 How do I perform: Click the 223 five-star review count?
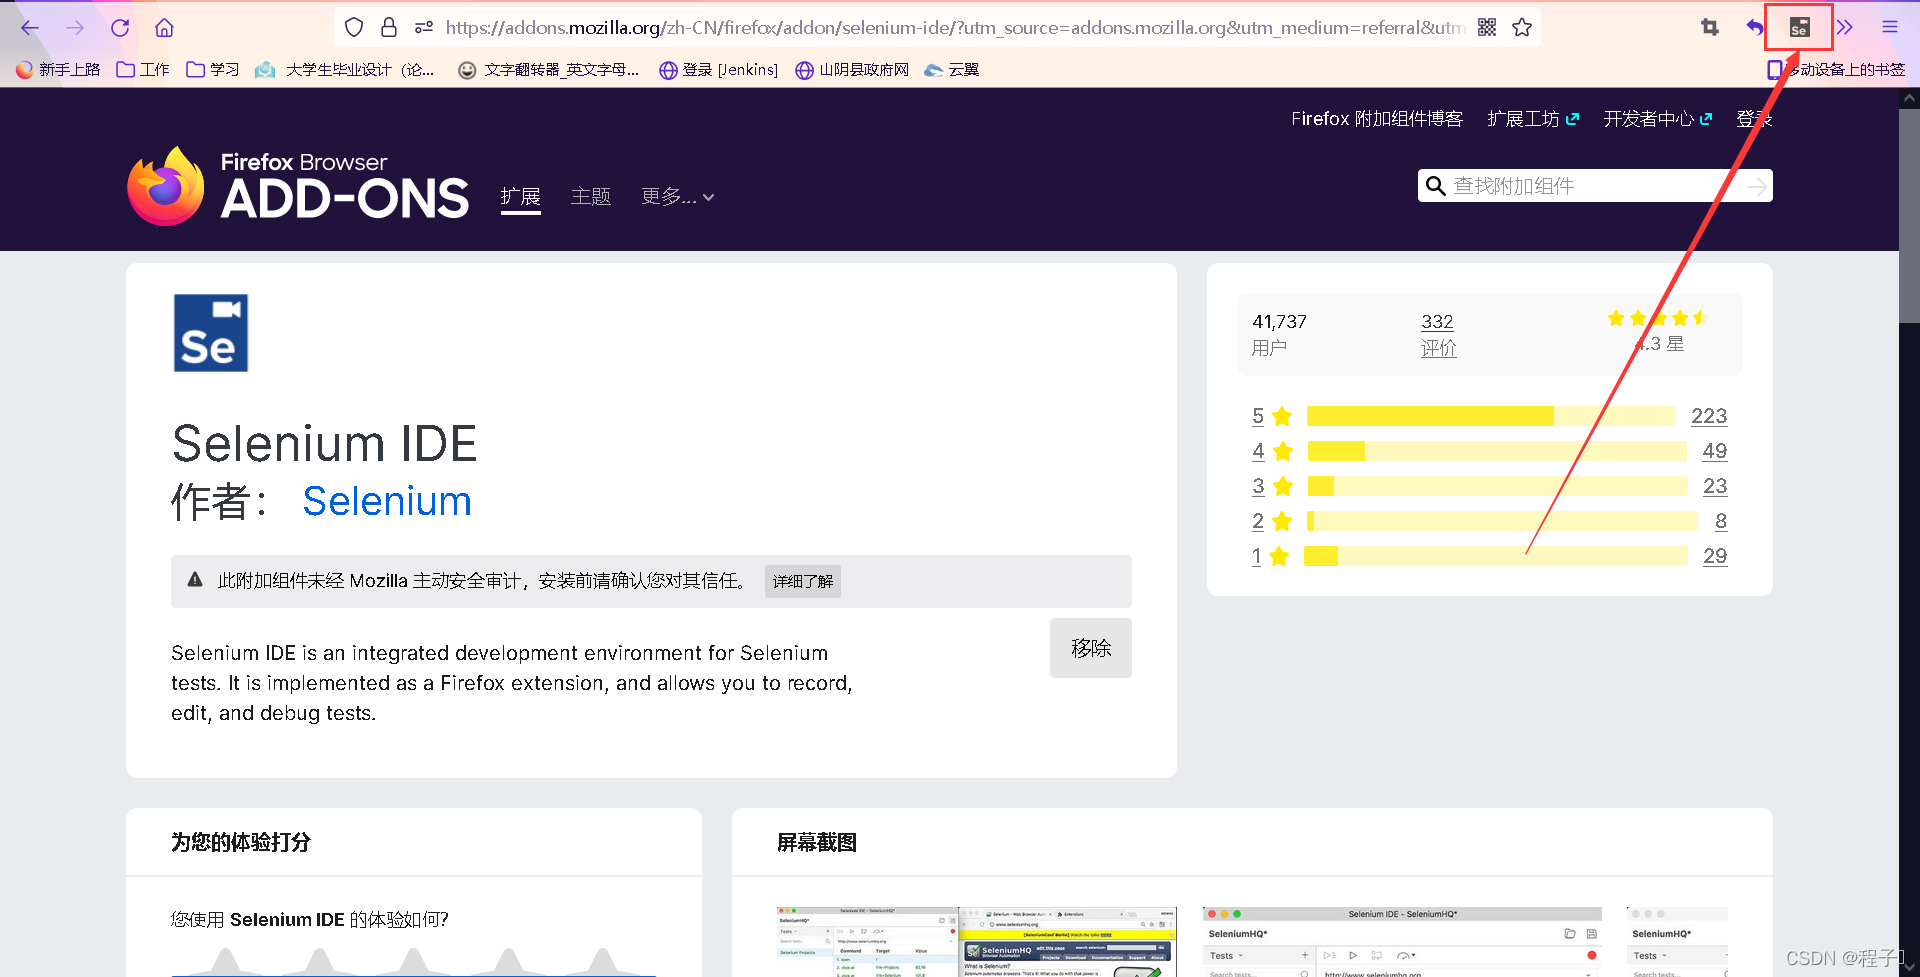1709,416
